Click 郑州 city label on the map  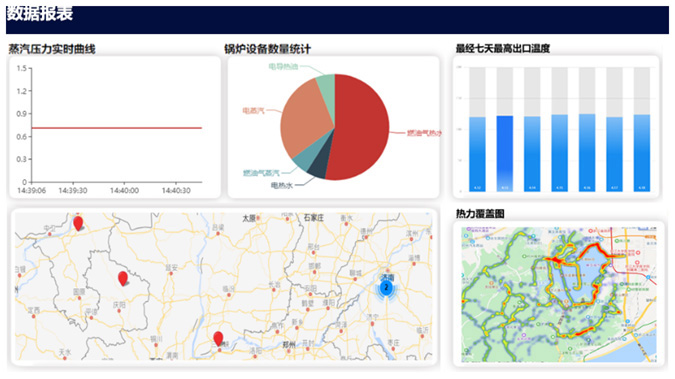click(x=289, y=345)
